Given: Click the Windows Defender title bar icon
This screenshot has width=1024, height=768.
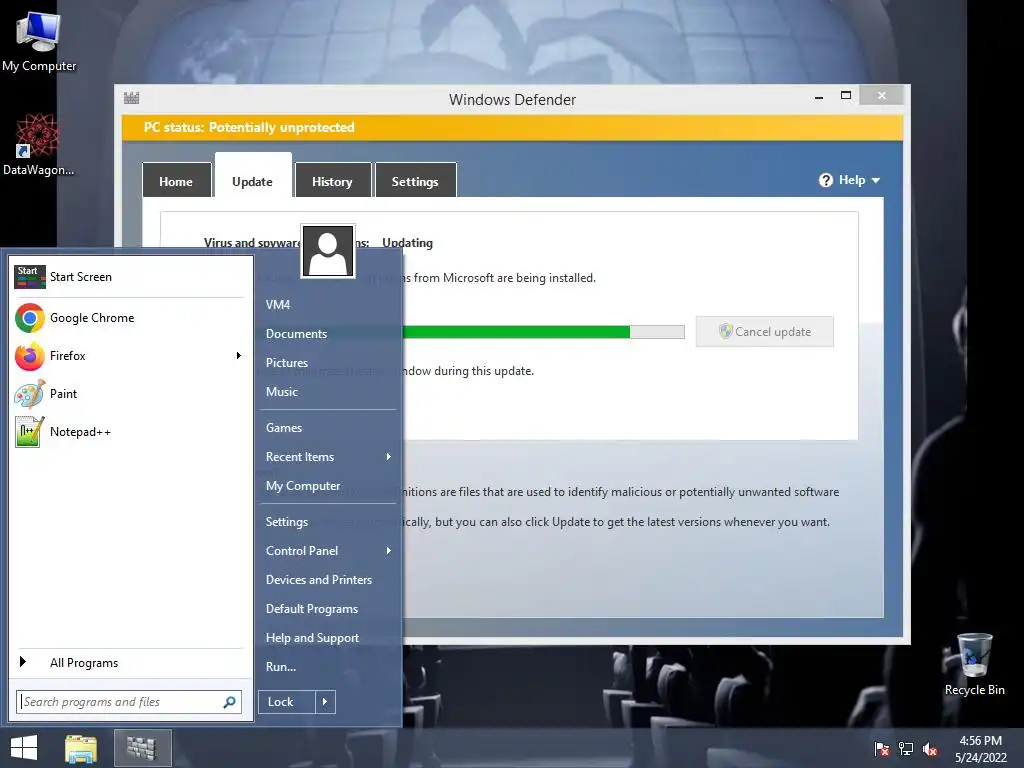Looking at the screenshot, I should click(132, 99).
